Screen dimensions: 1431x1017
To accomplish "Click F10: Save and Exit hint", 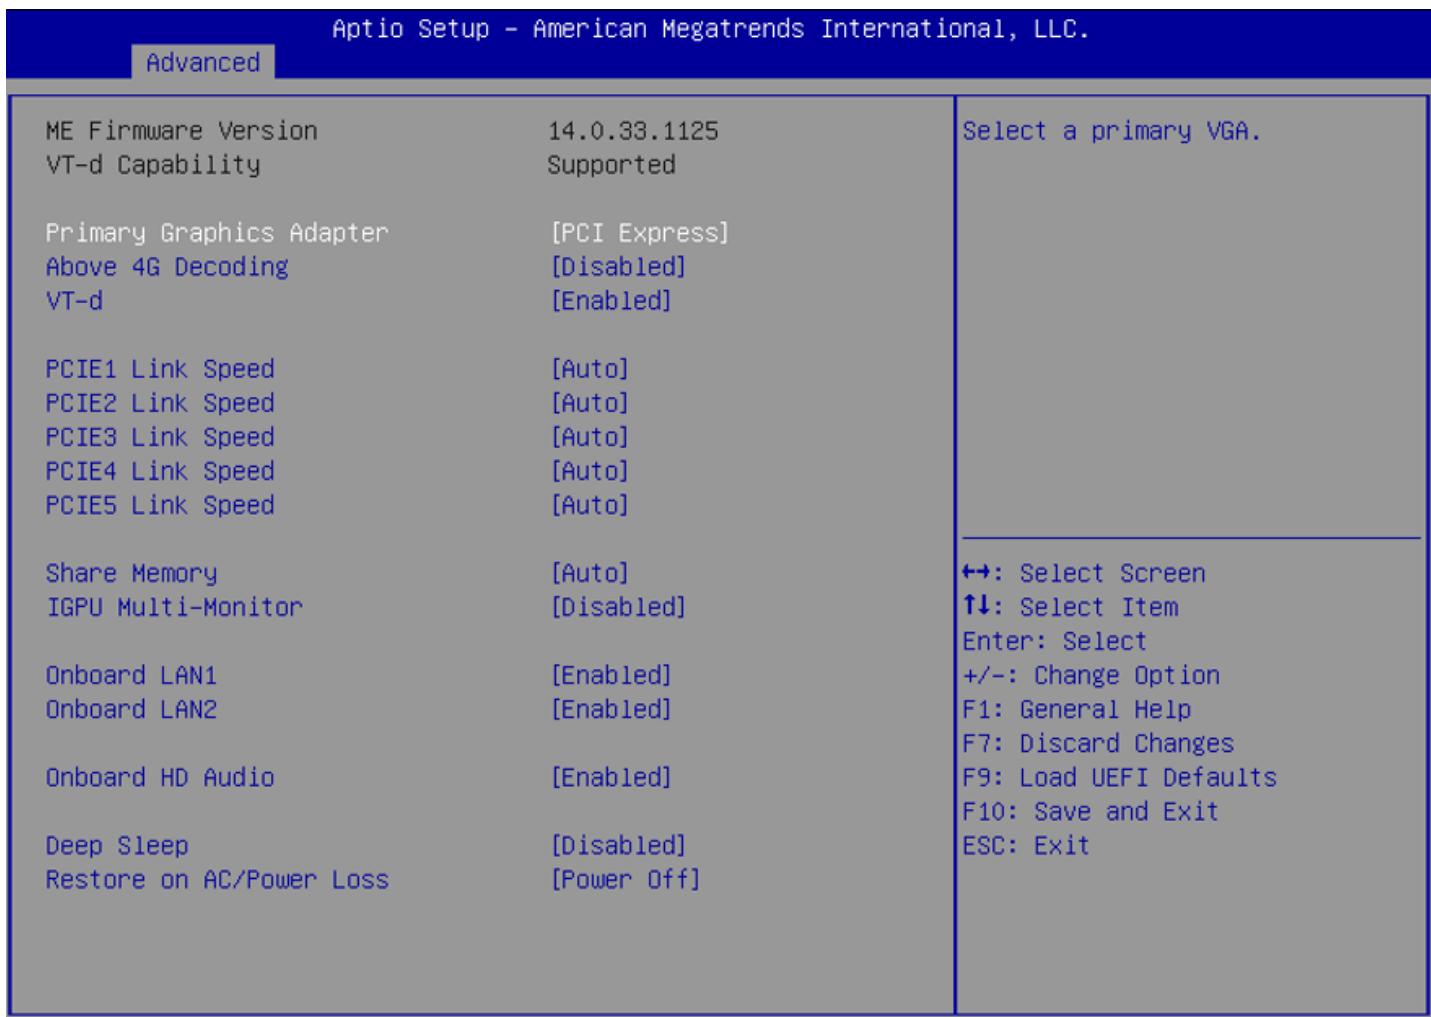I will [1091, 811].
